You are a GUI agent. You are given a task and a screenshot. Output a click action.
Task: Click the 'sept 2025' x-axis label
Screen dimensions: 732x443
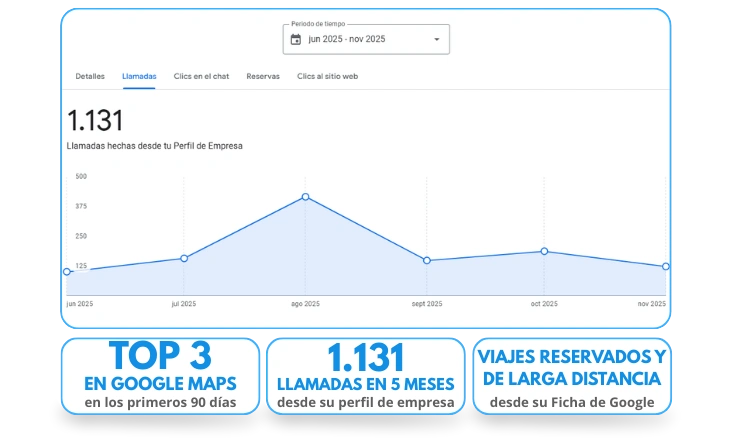[x=427, y=304]
